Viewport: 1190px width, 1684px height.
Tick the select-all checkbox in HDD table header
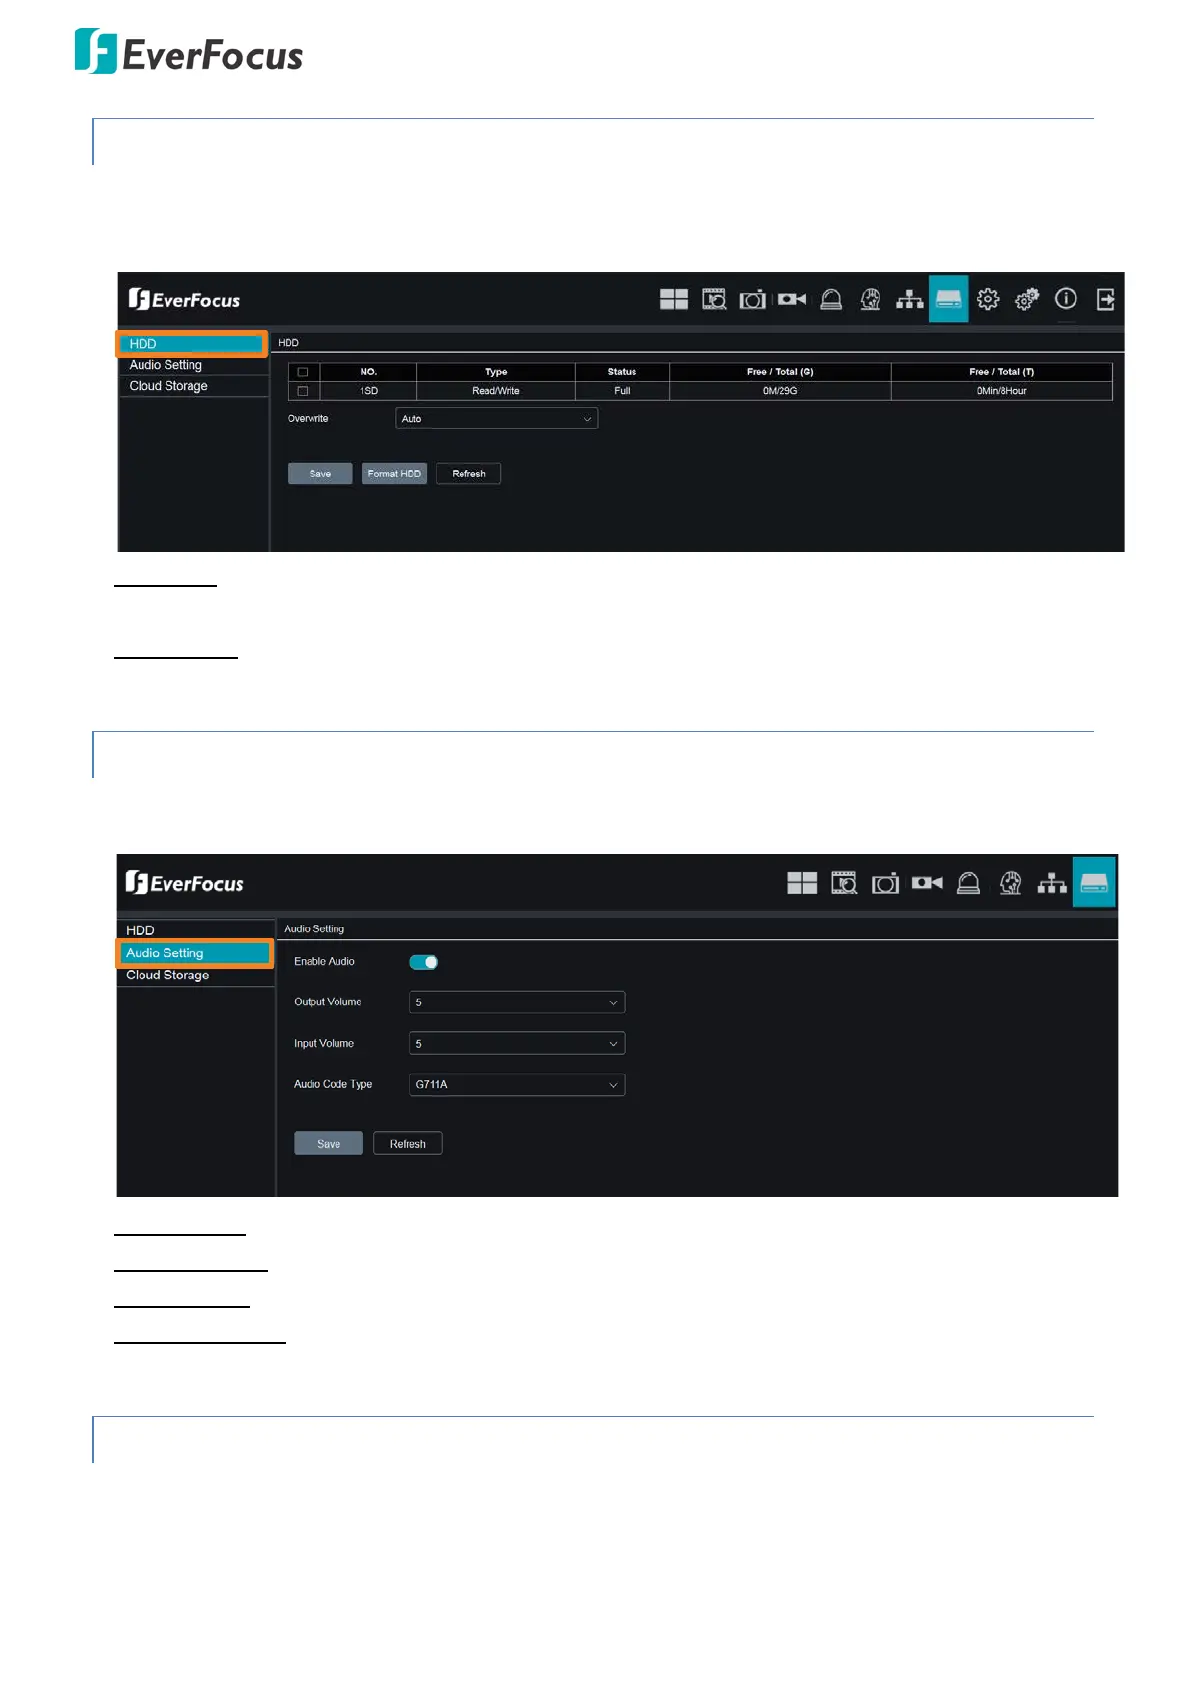(303, 372)
